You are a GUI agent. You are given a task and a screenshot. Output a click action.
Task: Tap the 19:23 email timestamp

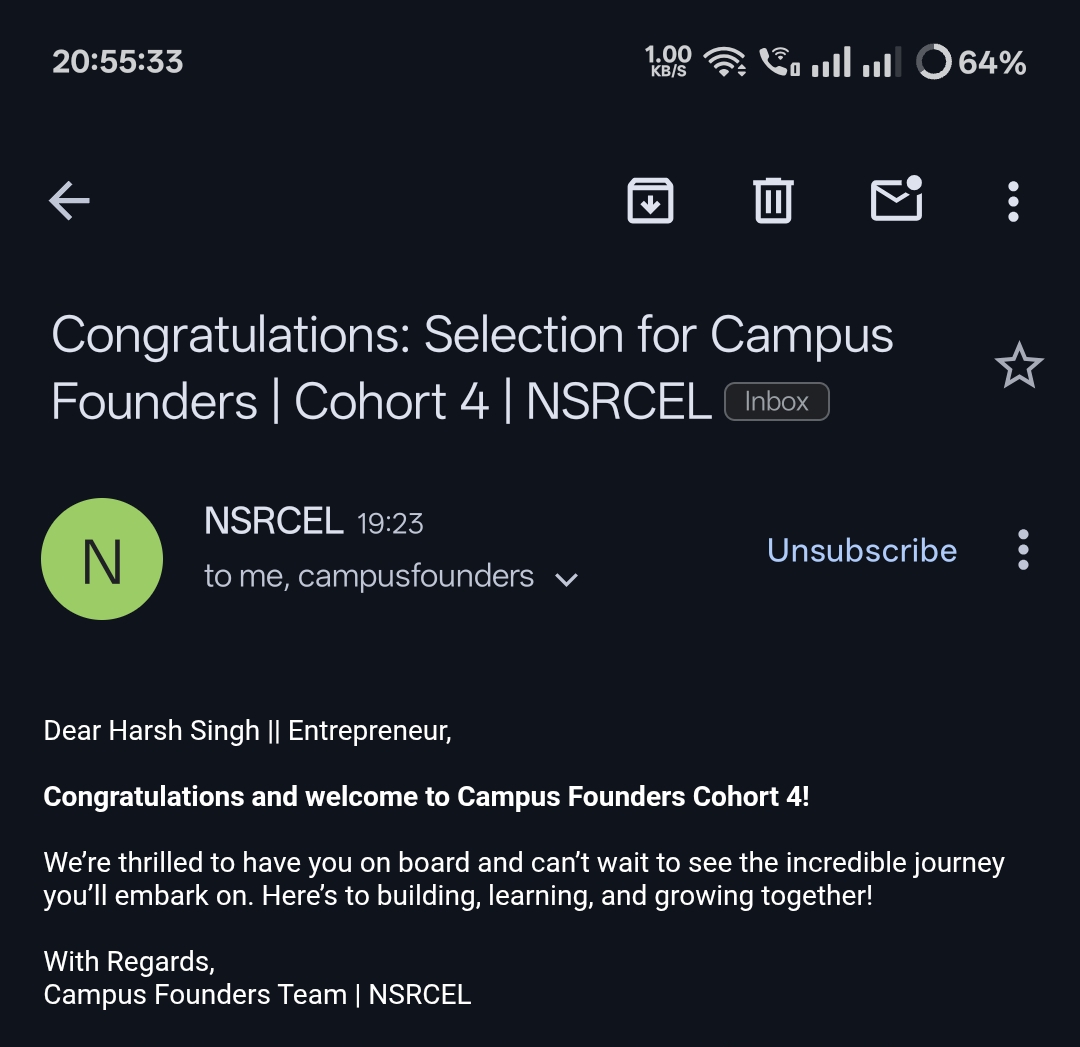[x=390, y=523]
